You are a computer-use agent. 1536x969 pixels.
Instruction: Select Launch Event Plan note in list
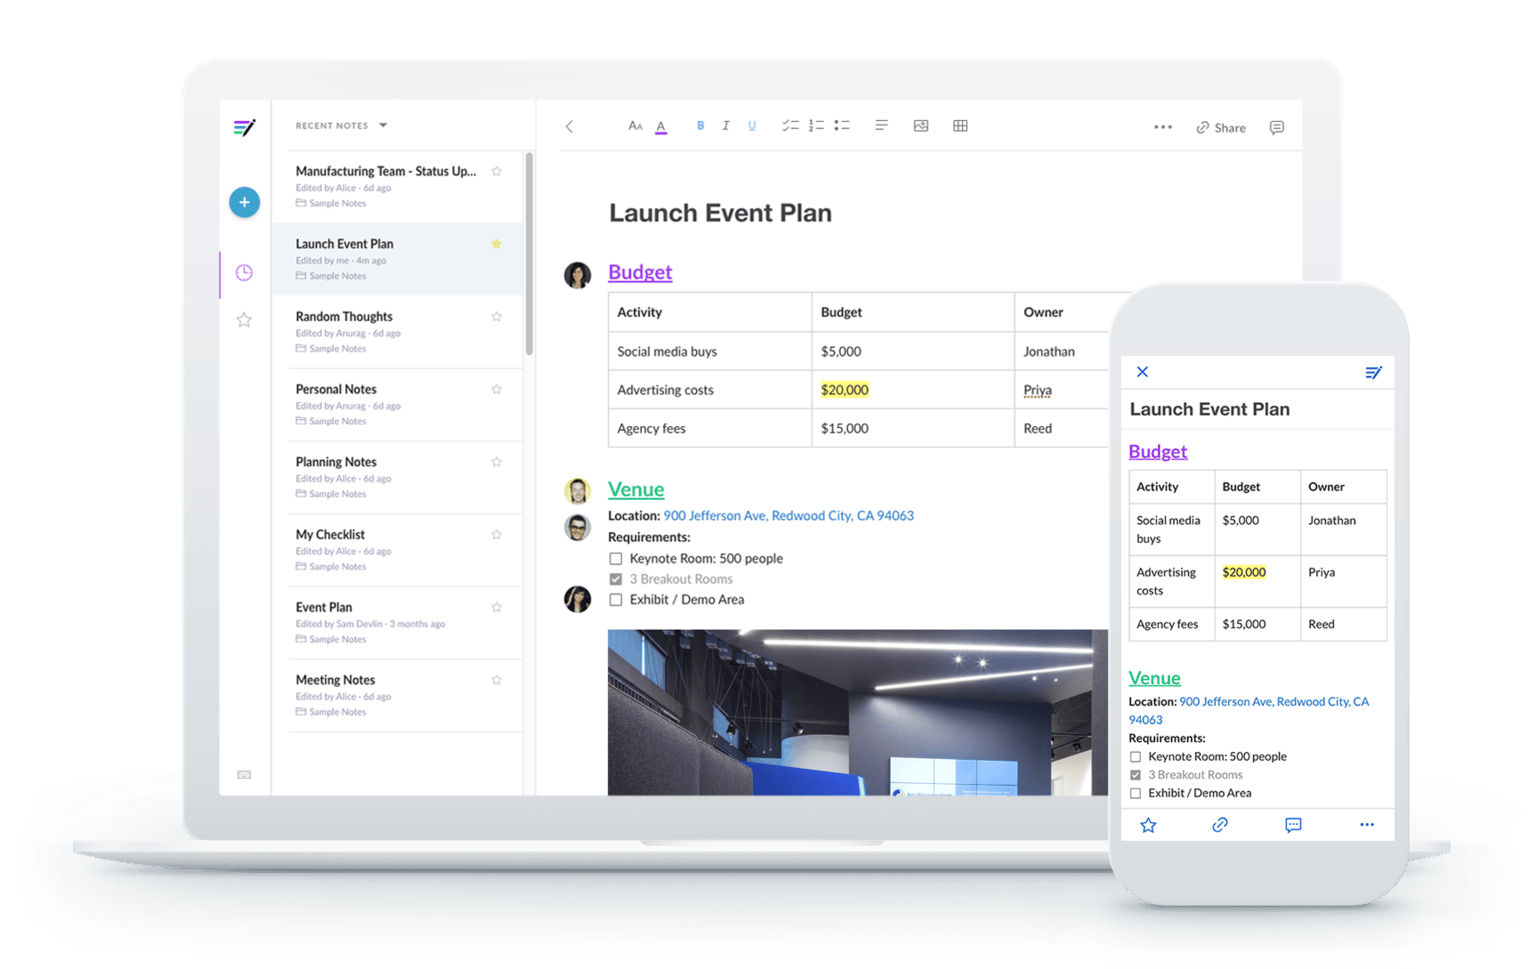397,259
